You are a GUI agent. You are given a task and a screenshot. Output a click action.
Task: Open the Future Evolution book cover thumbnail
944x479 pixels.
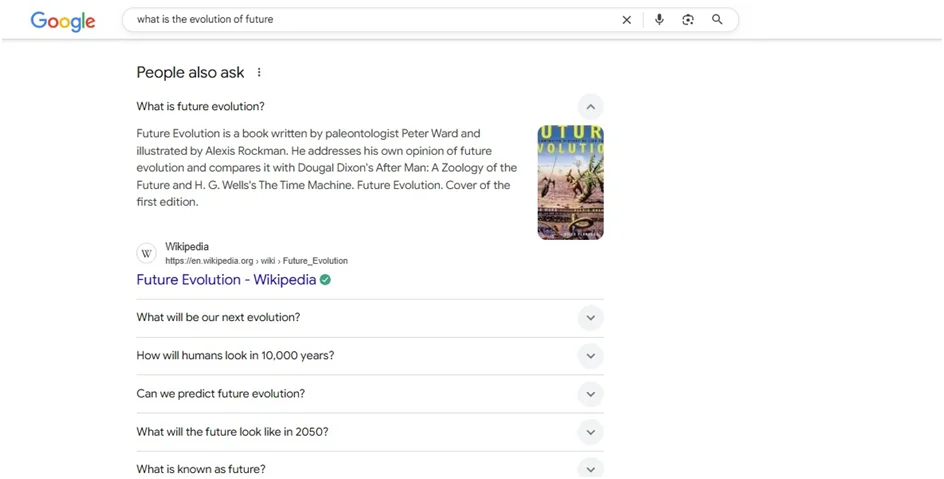tap(571, 182)
